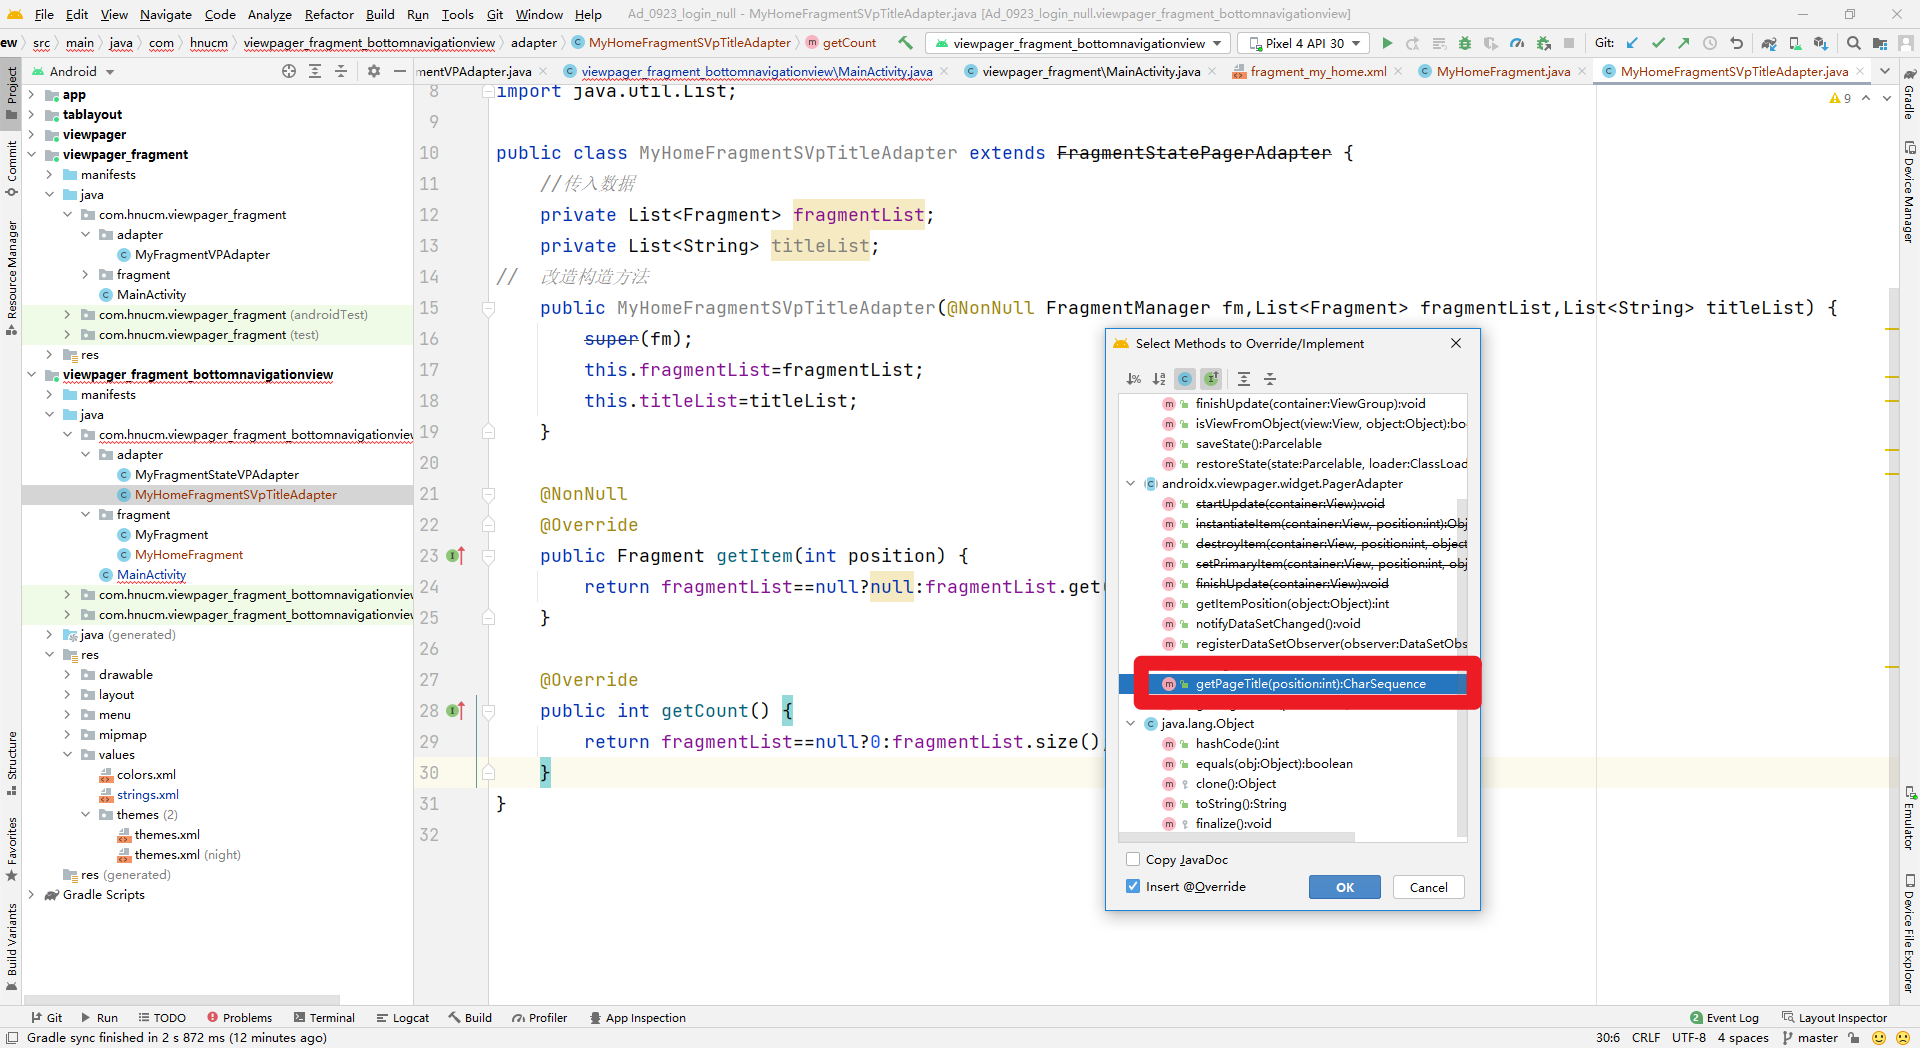Open Project panel settings gear
1920x1048 pixels.
point(374,71)
